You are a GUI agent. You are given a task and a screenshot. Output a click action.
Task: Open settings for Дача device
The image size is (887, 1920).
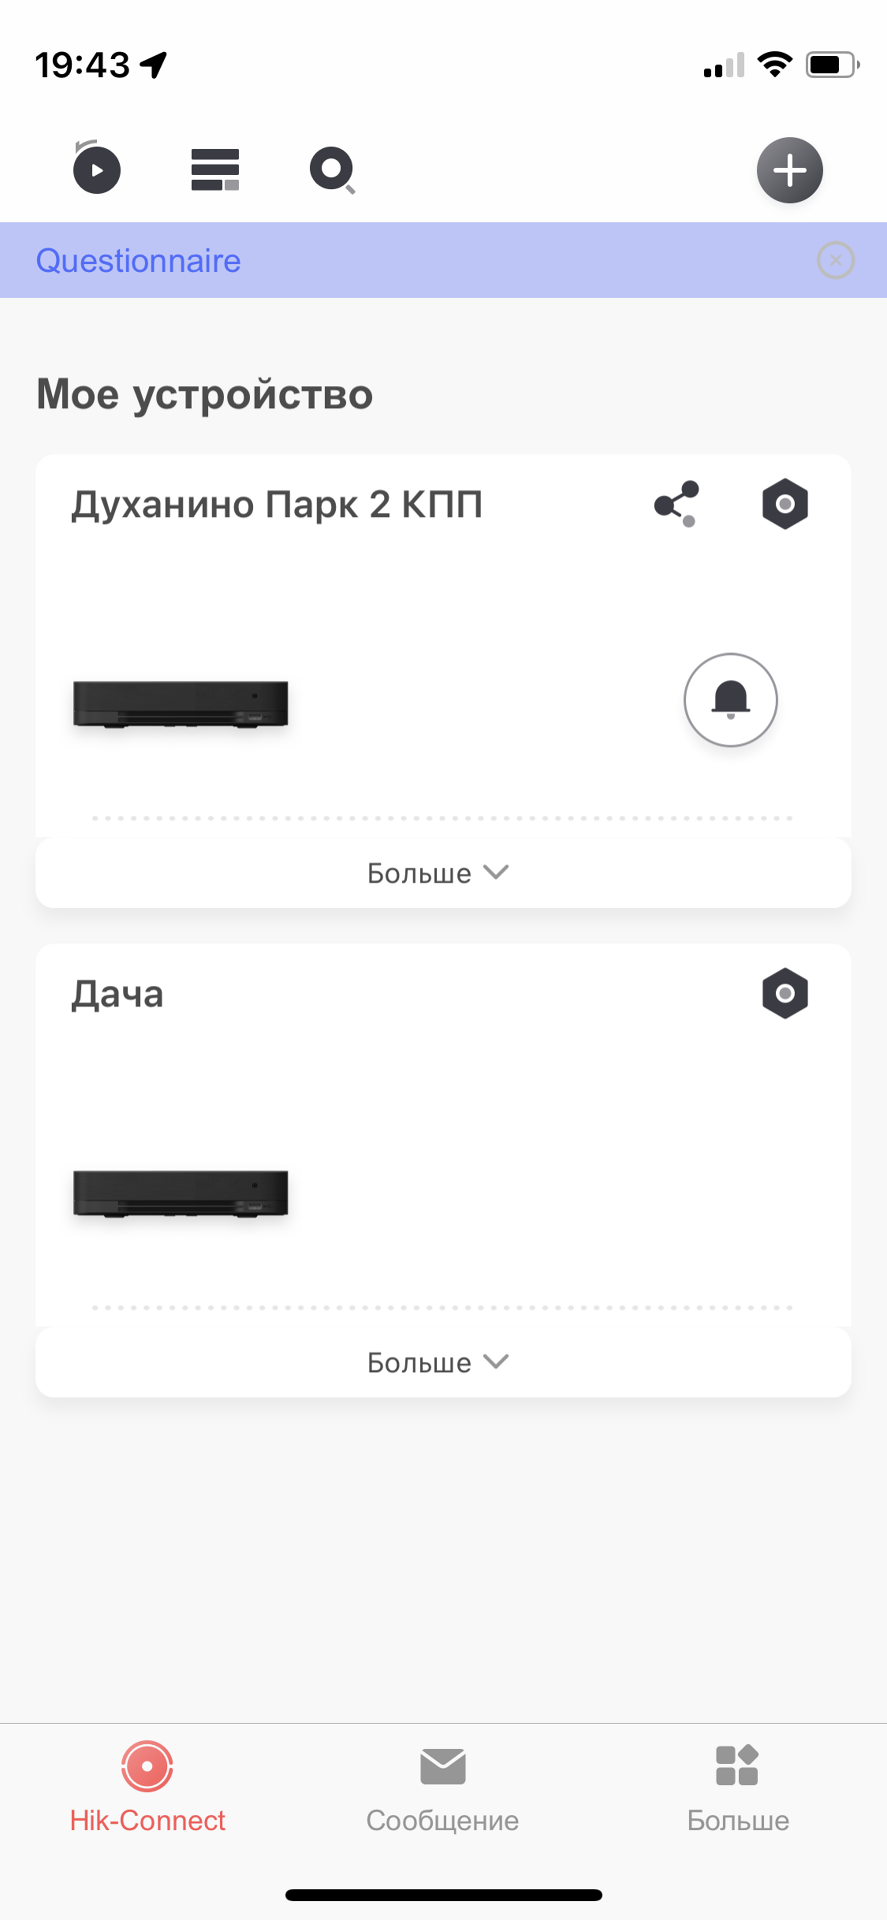click(x=785, y=994)
